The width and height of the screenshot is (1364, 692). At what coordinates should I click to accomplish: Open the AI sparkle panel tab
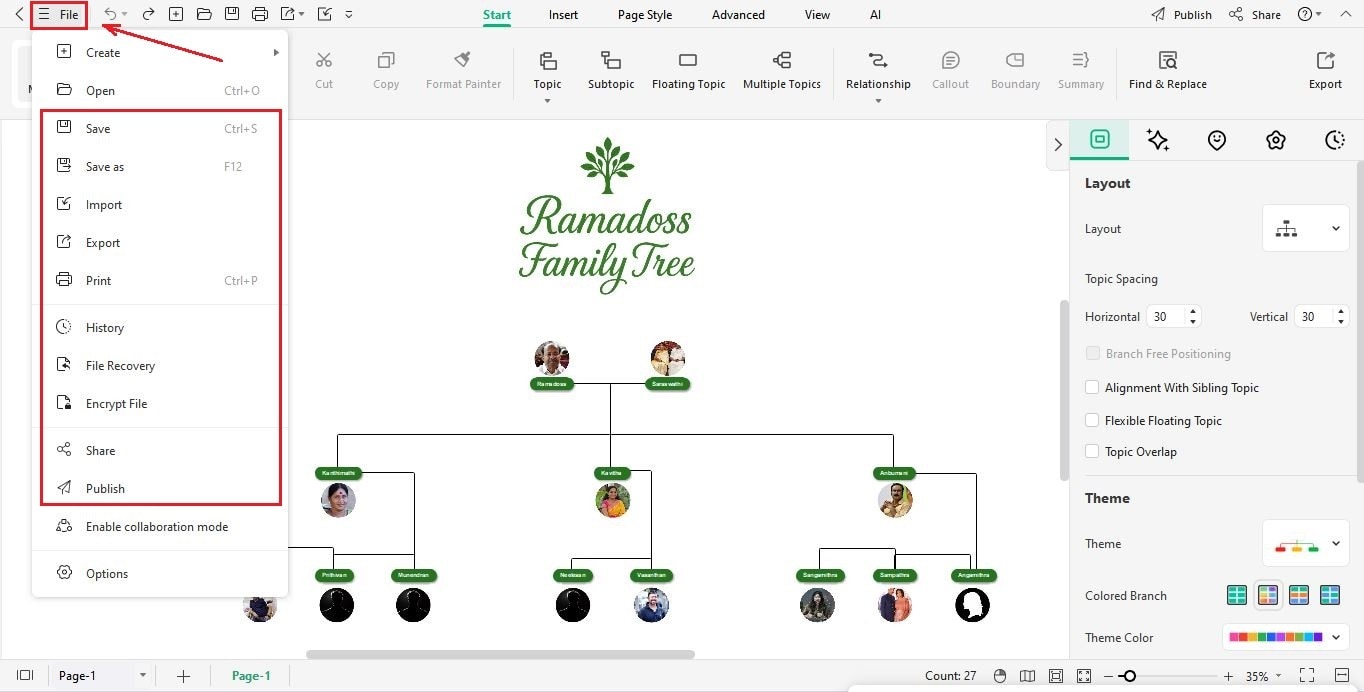tap(1158, 140)
